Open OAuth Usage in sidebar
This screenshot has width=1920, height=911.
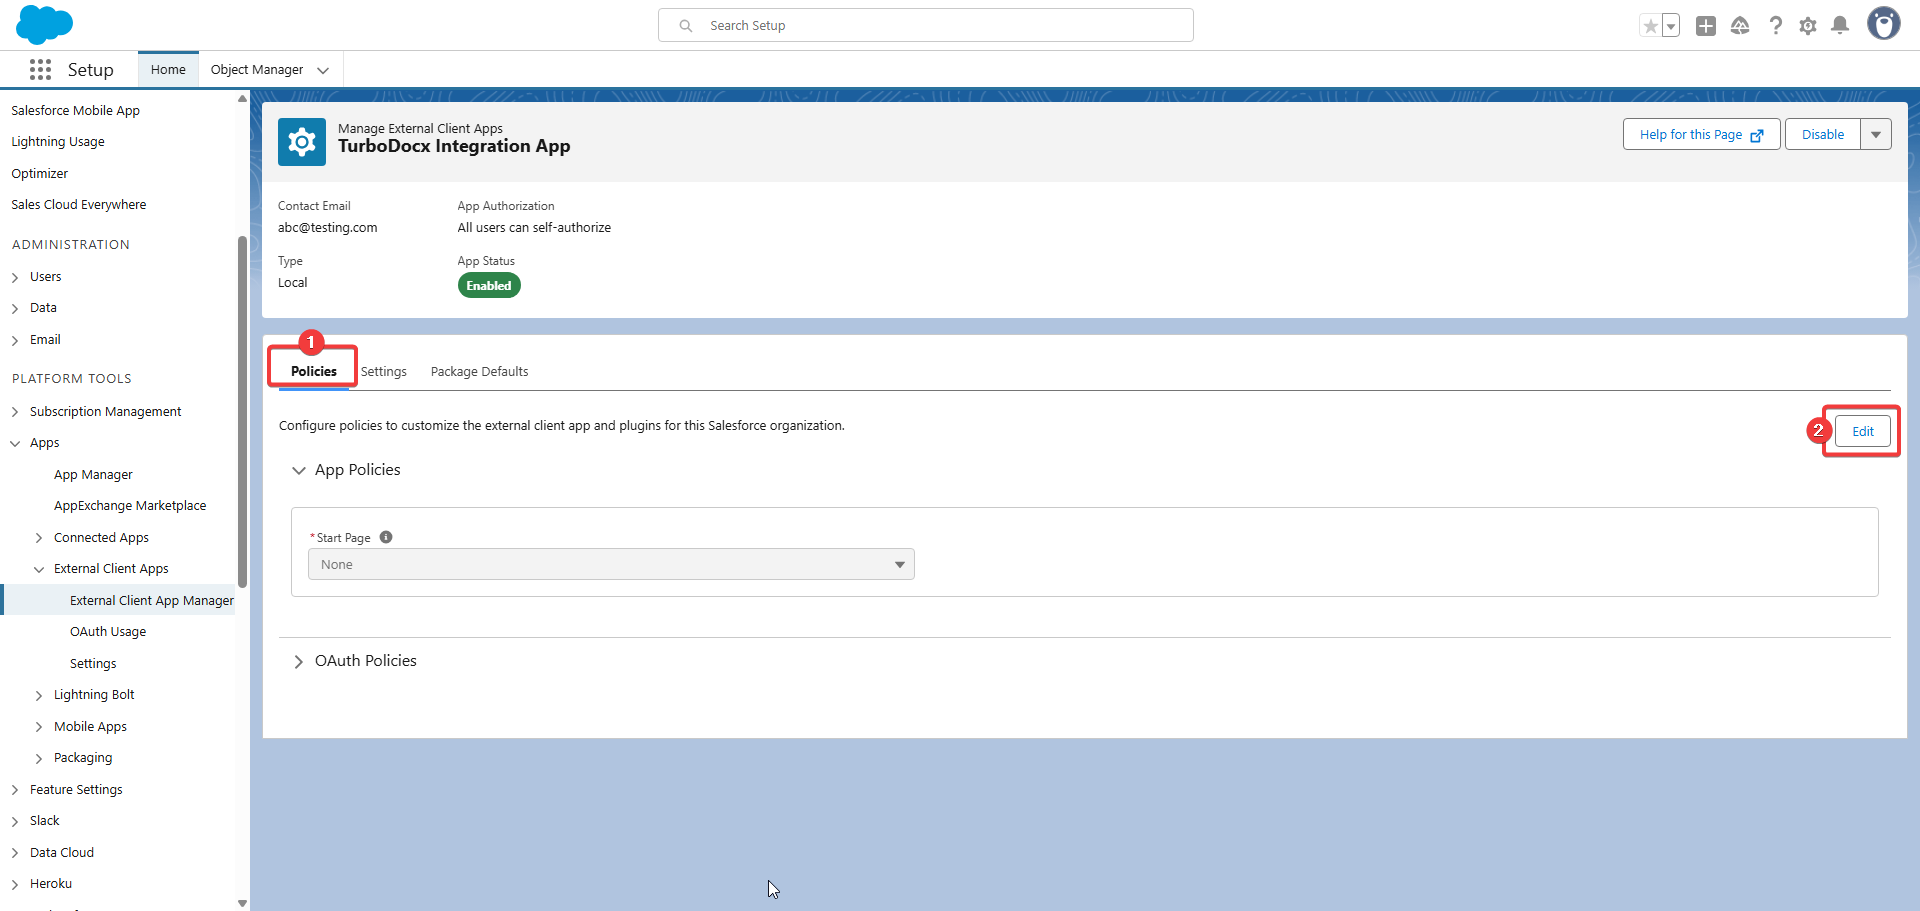[108, 631]
